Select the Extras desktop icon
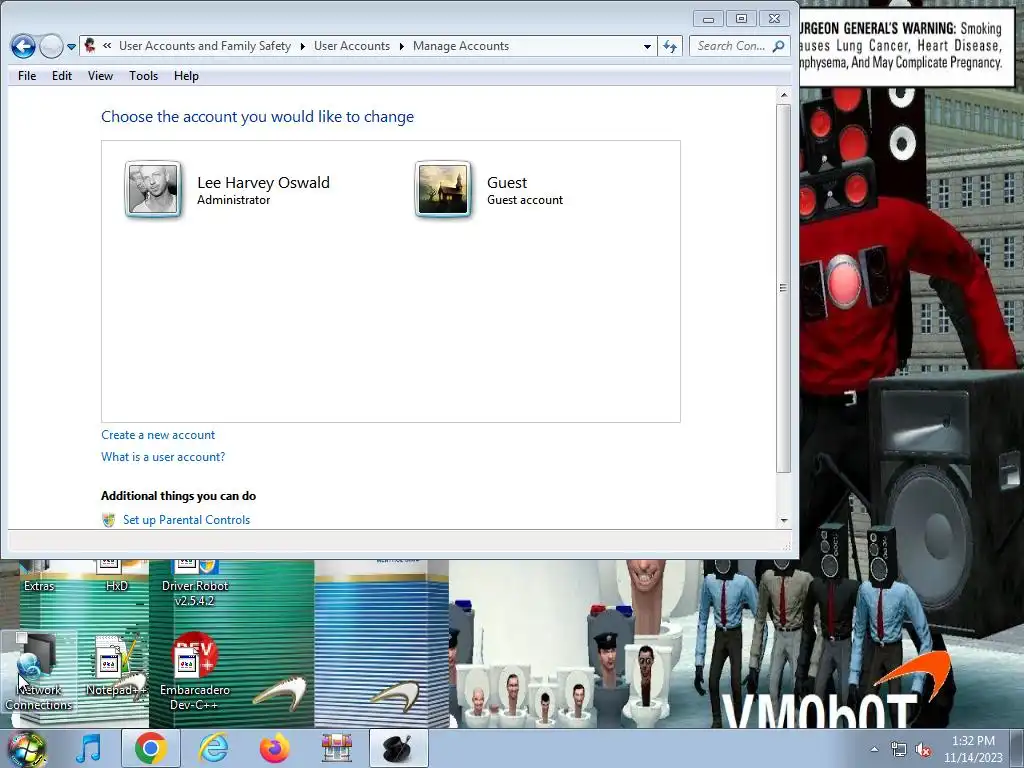This screenshot has height=768, width=1024. click(39, 576)
